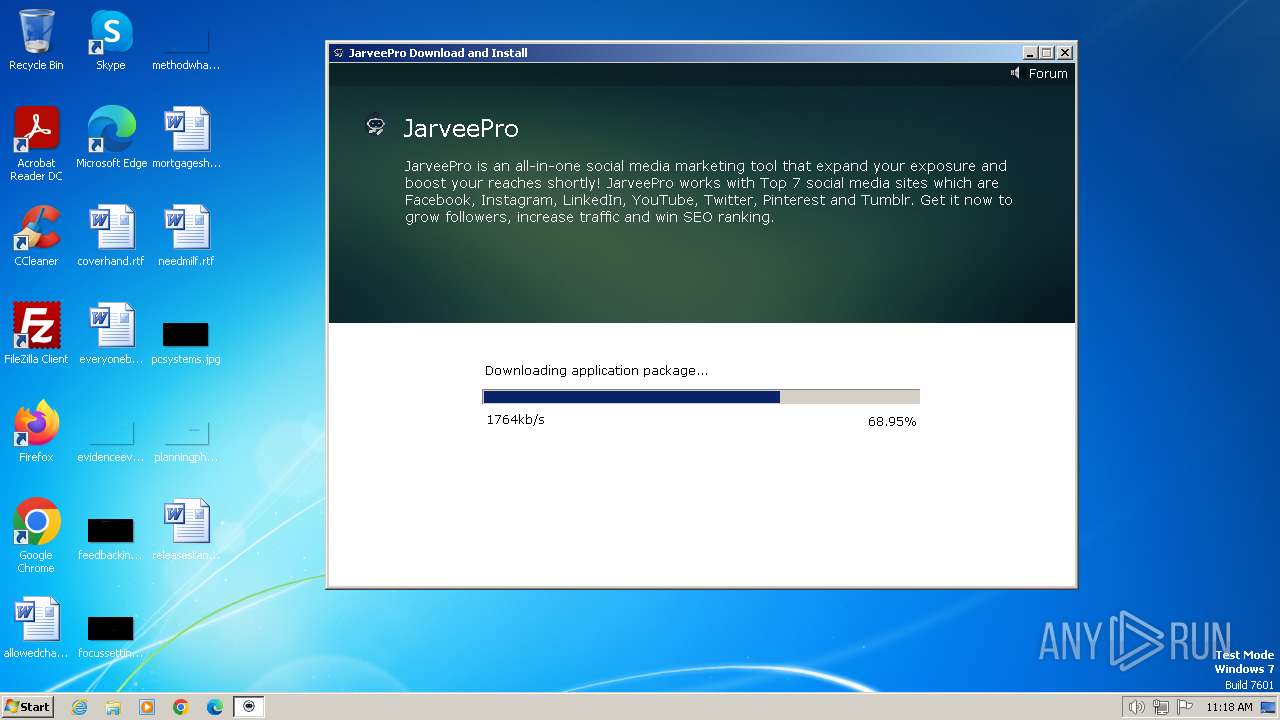
Task: Click Show desktop button at taskbar end
Action: pyautogui.click(x=1268, y=707)
